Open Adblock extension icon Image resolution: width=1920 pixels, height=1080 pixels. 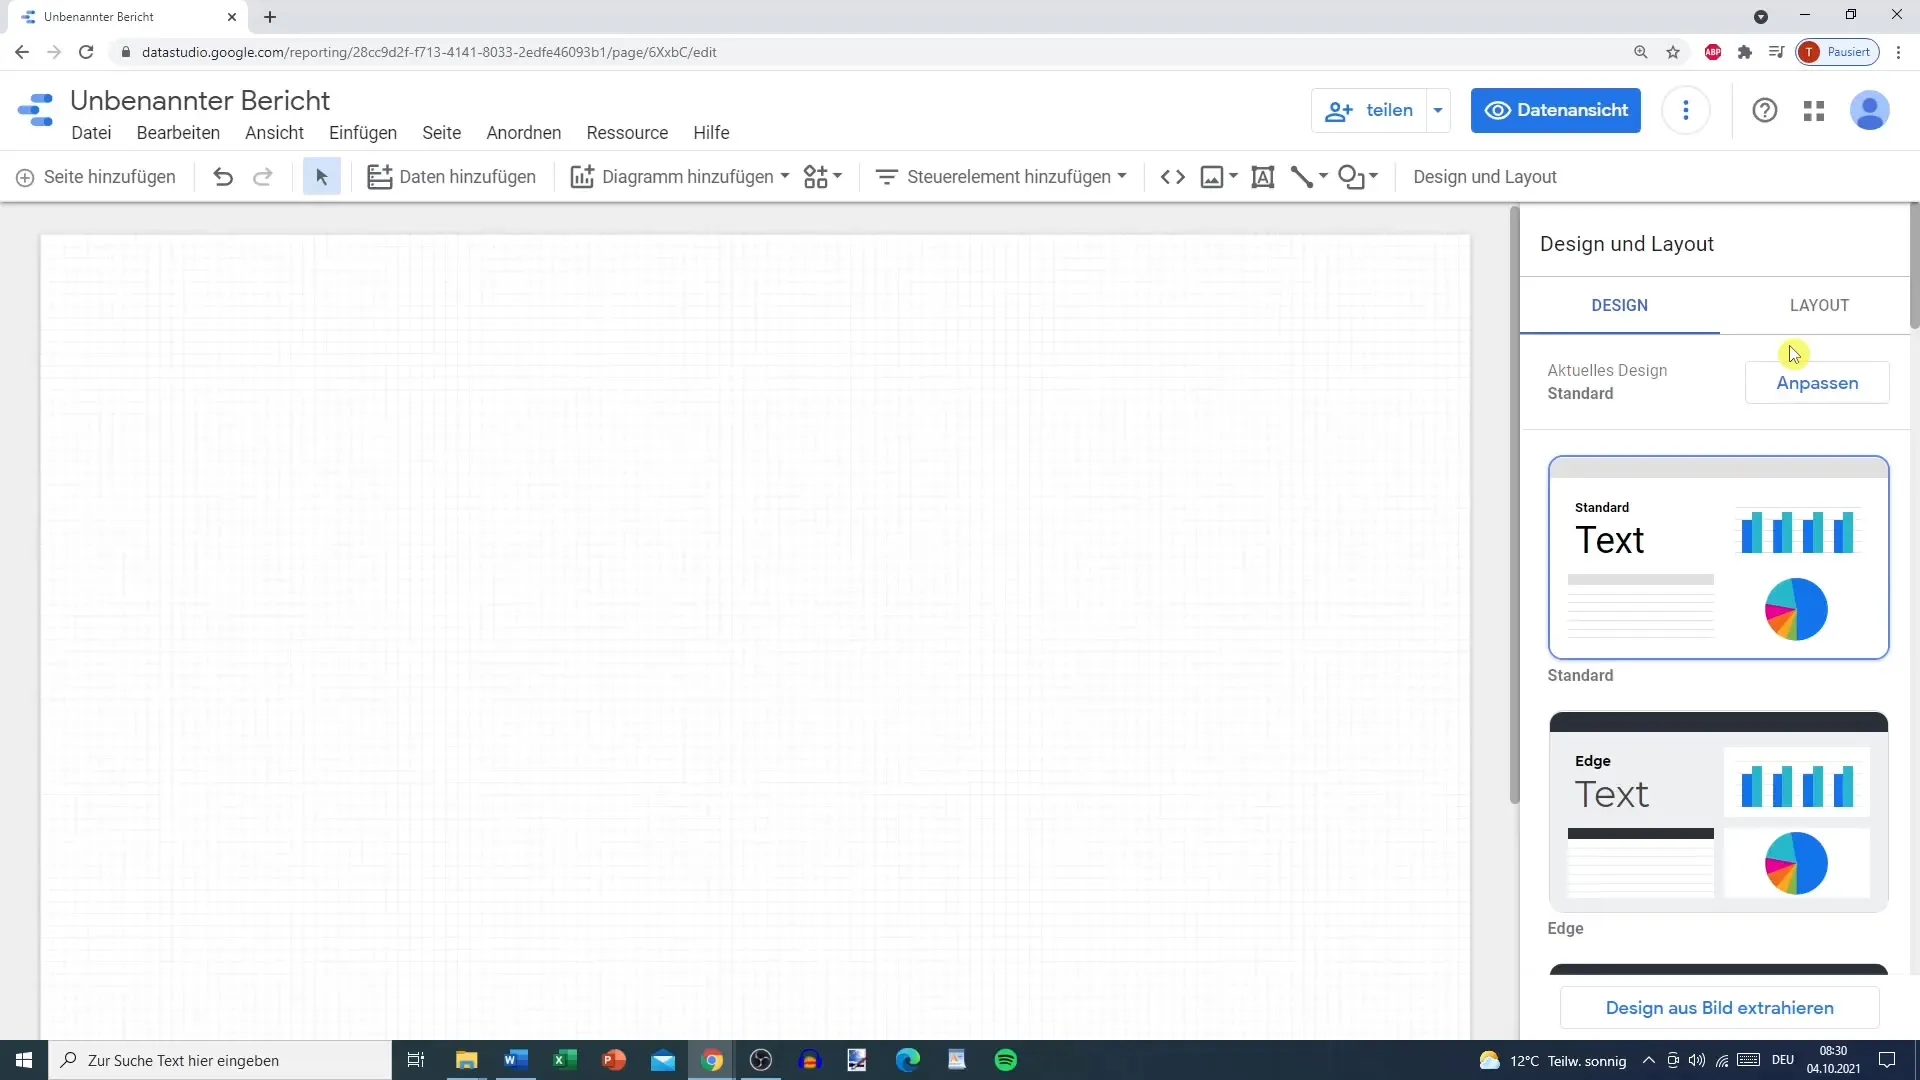pos(1713,52)
